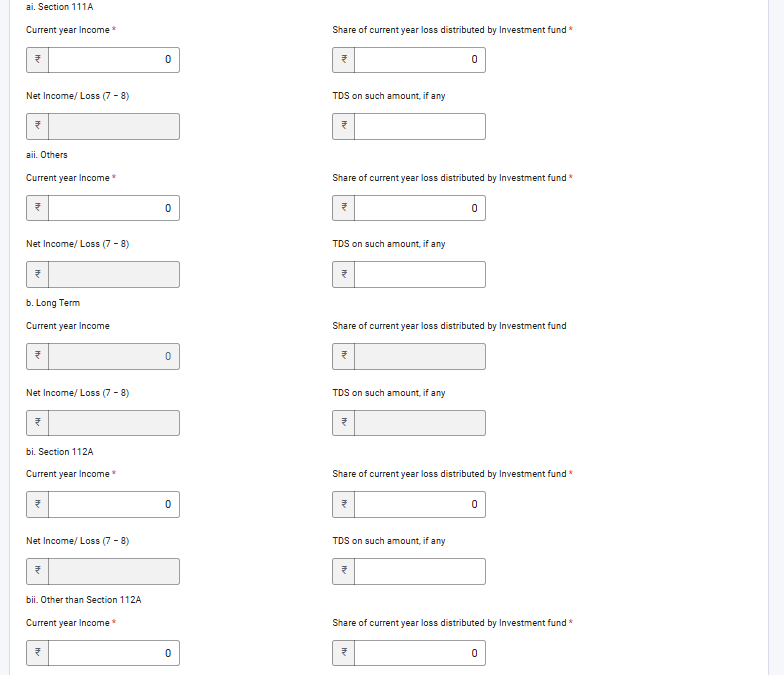Click rupee icon of Section 112A loss field
Screen dimensions: 784x675
click(344, 504)
